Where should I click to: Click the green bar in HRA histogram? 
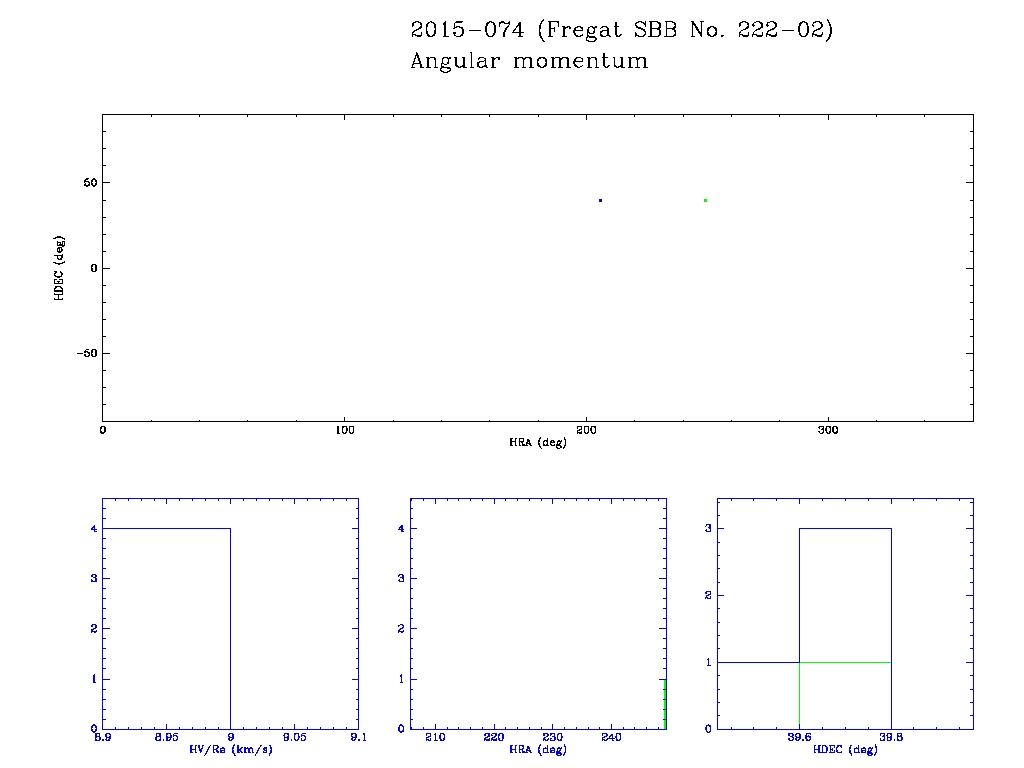[x=664, y=704]
